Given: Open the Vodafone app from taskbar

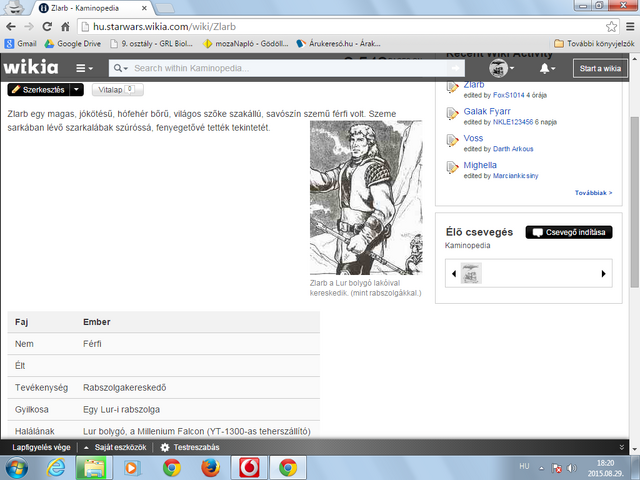Looking at the screenshot, I should tap(249, 468).
